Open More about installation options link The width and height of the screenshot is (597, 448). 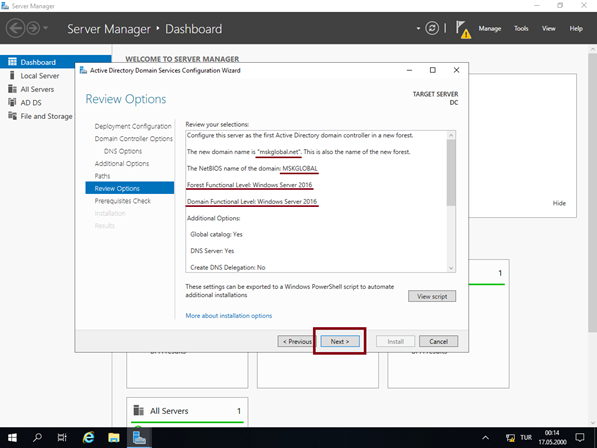(228, 316)
